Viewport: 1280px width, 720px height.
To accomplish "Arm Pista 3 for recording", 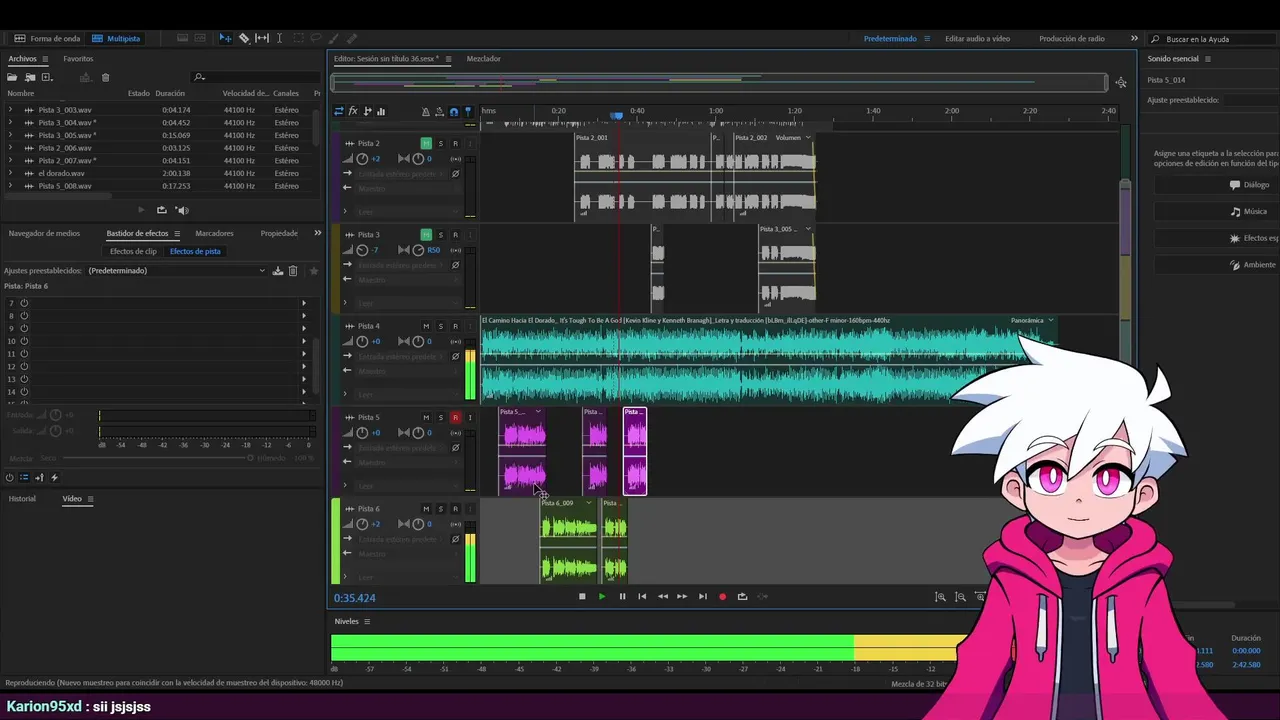I will pos(455,234).
